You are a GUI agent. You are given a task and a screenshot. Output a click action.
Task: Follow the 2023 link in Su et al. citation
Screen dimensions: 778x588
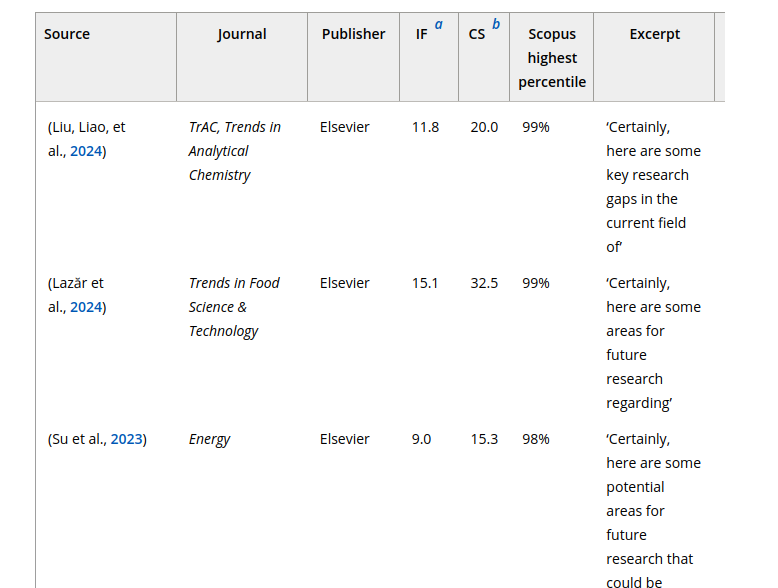click(127, 439)
